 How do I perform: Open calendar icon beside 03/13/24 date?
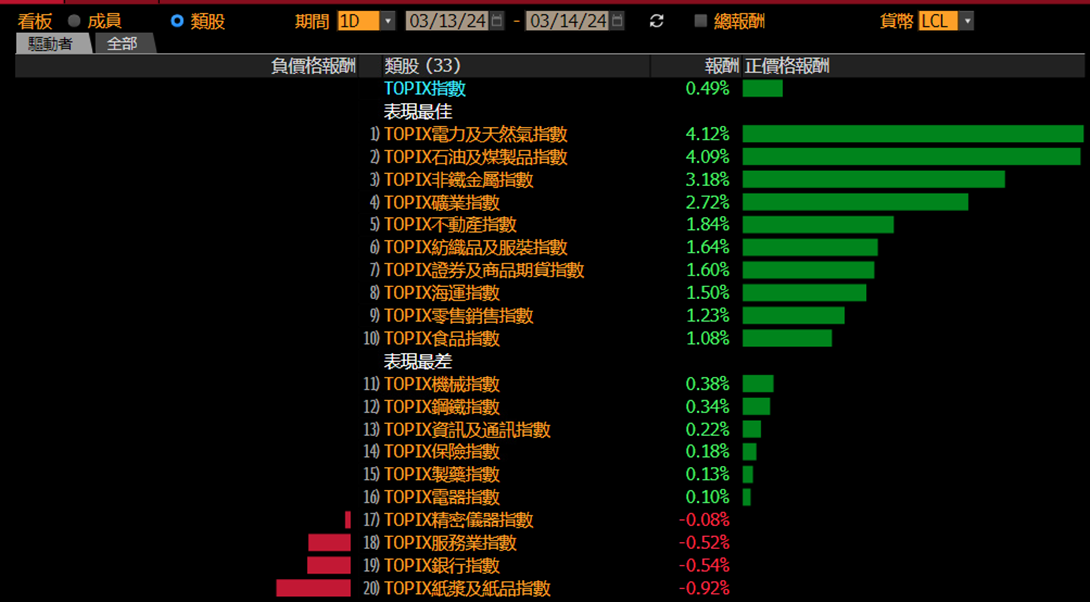(x=496, y=21)
